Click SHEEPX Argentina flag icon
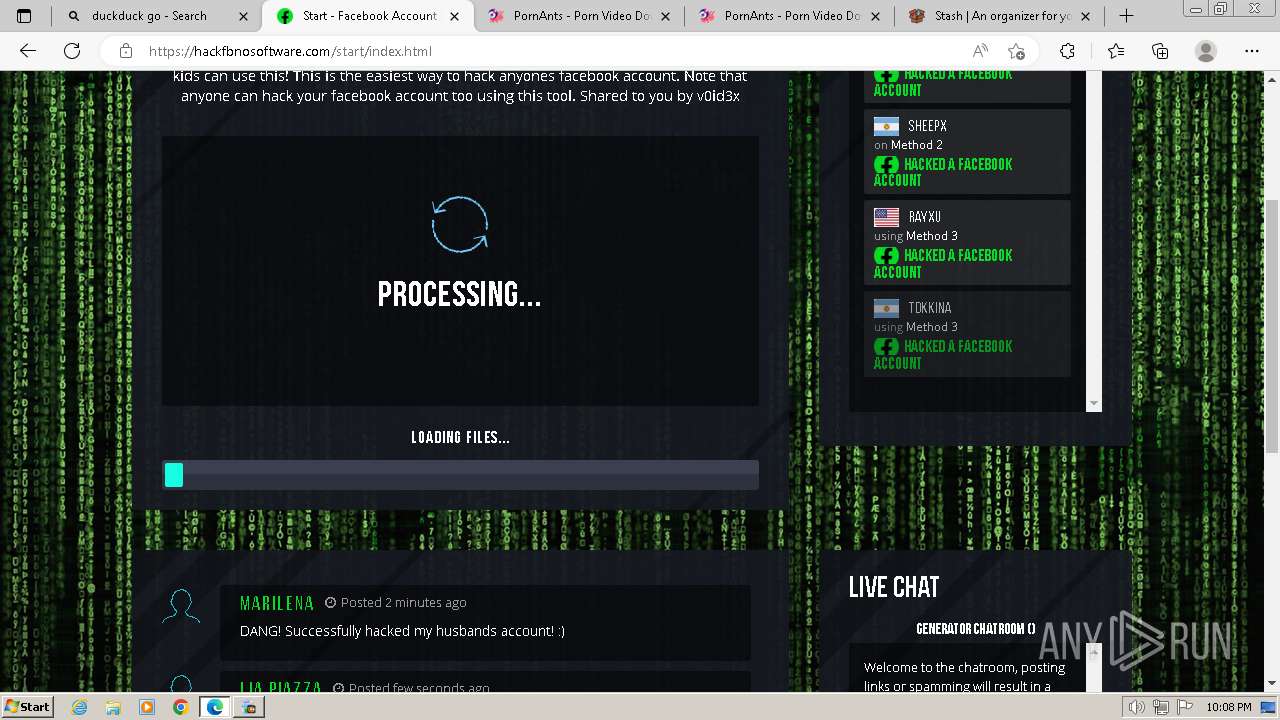 click(887, 126)
